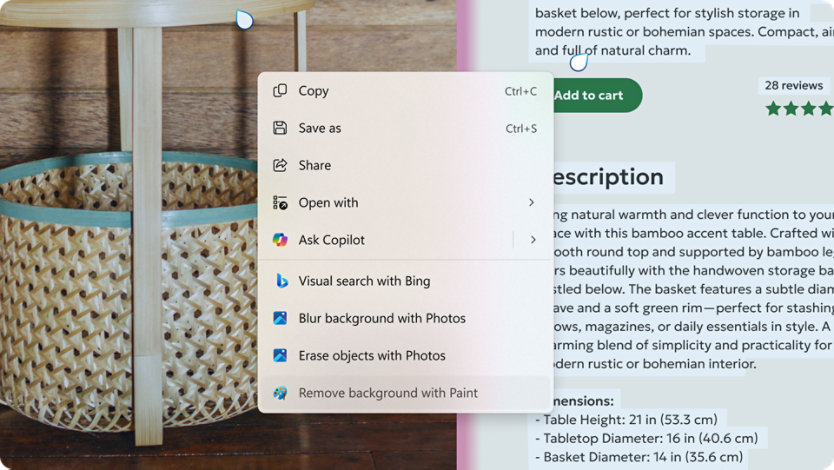The width and height of the screenshot is (834, 470).
Task: Select Blur background with Photos
Action: [x=406, y=318]
